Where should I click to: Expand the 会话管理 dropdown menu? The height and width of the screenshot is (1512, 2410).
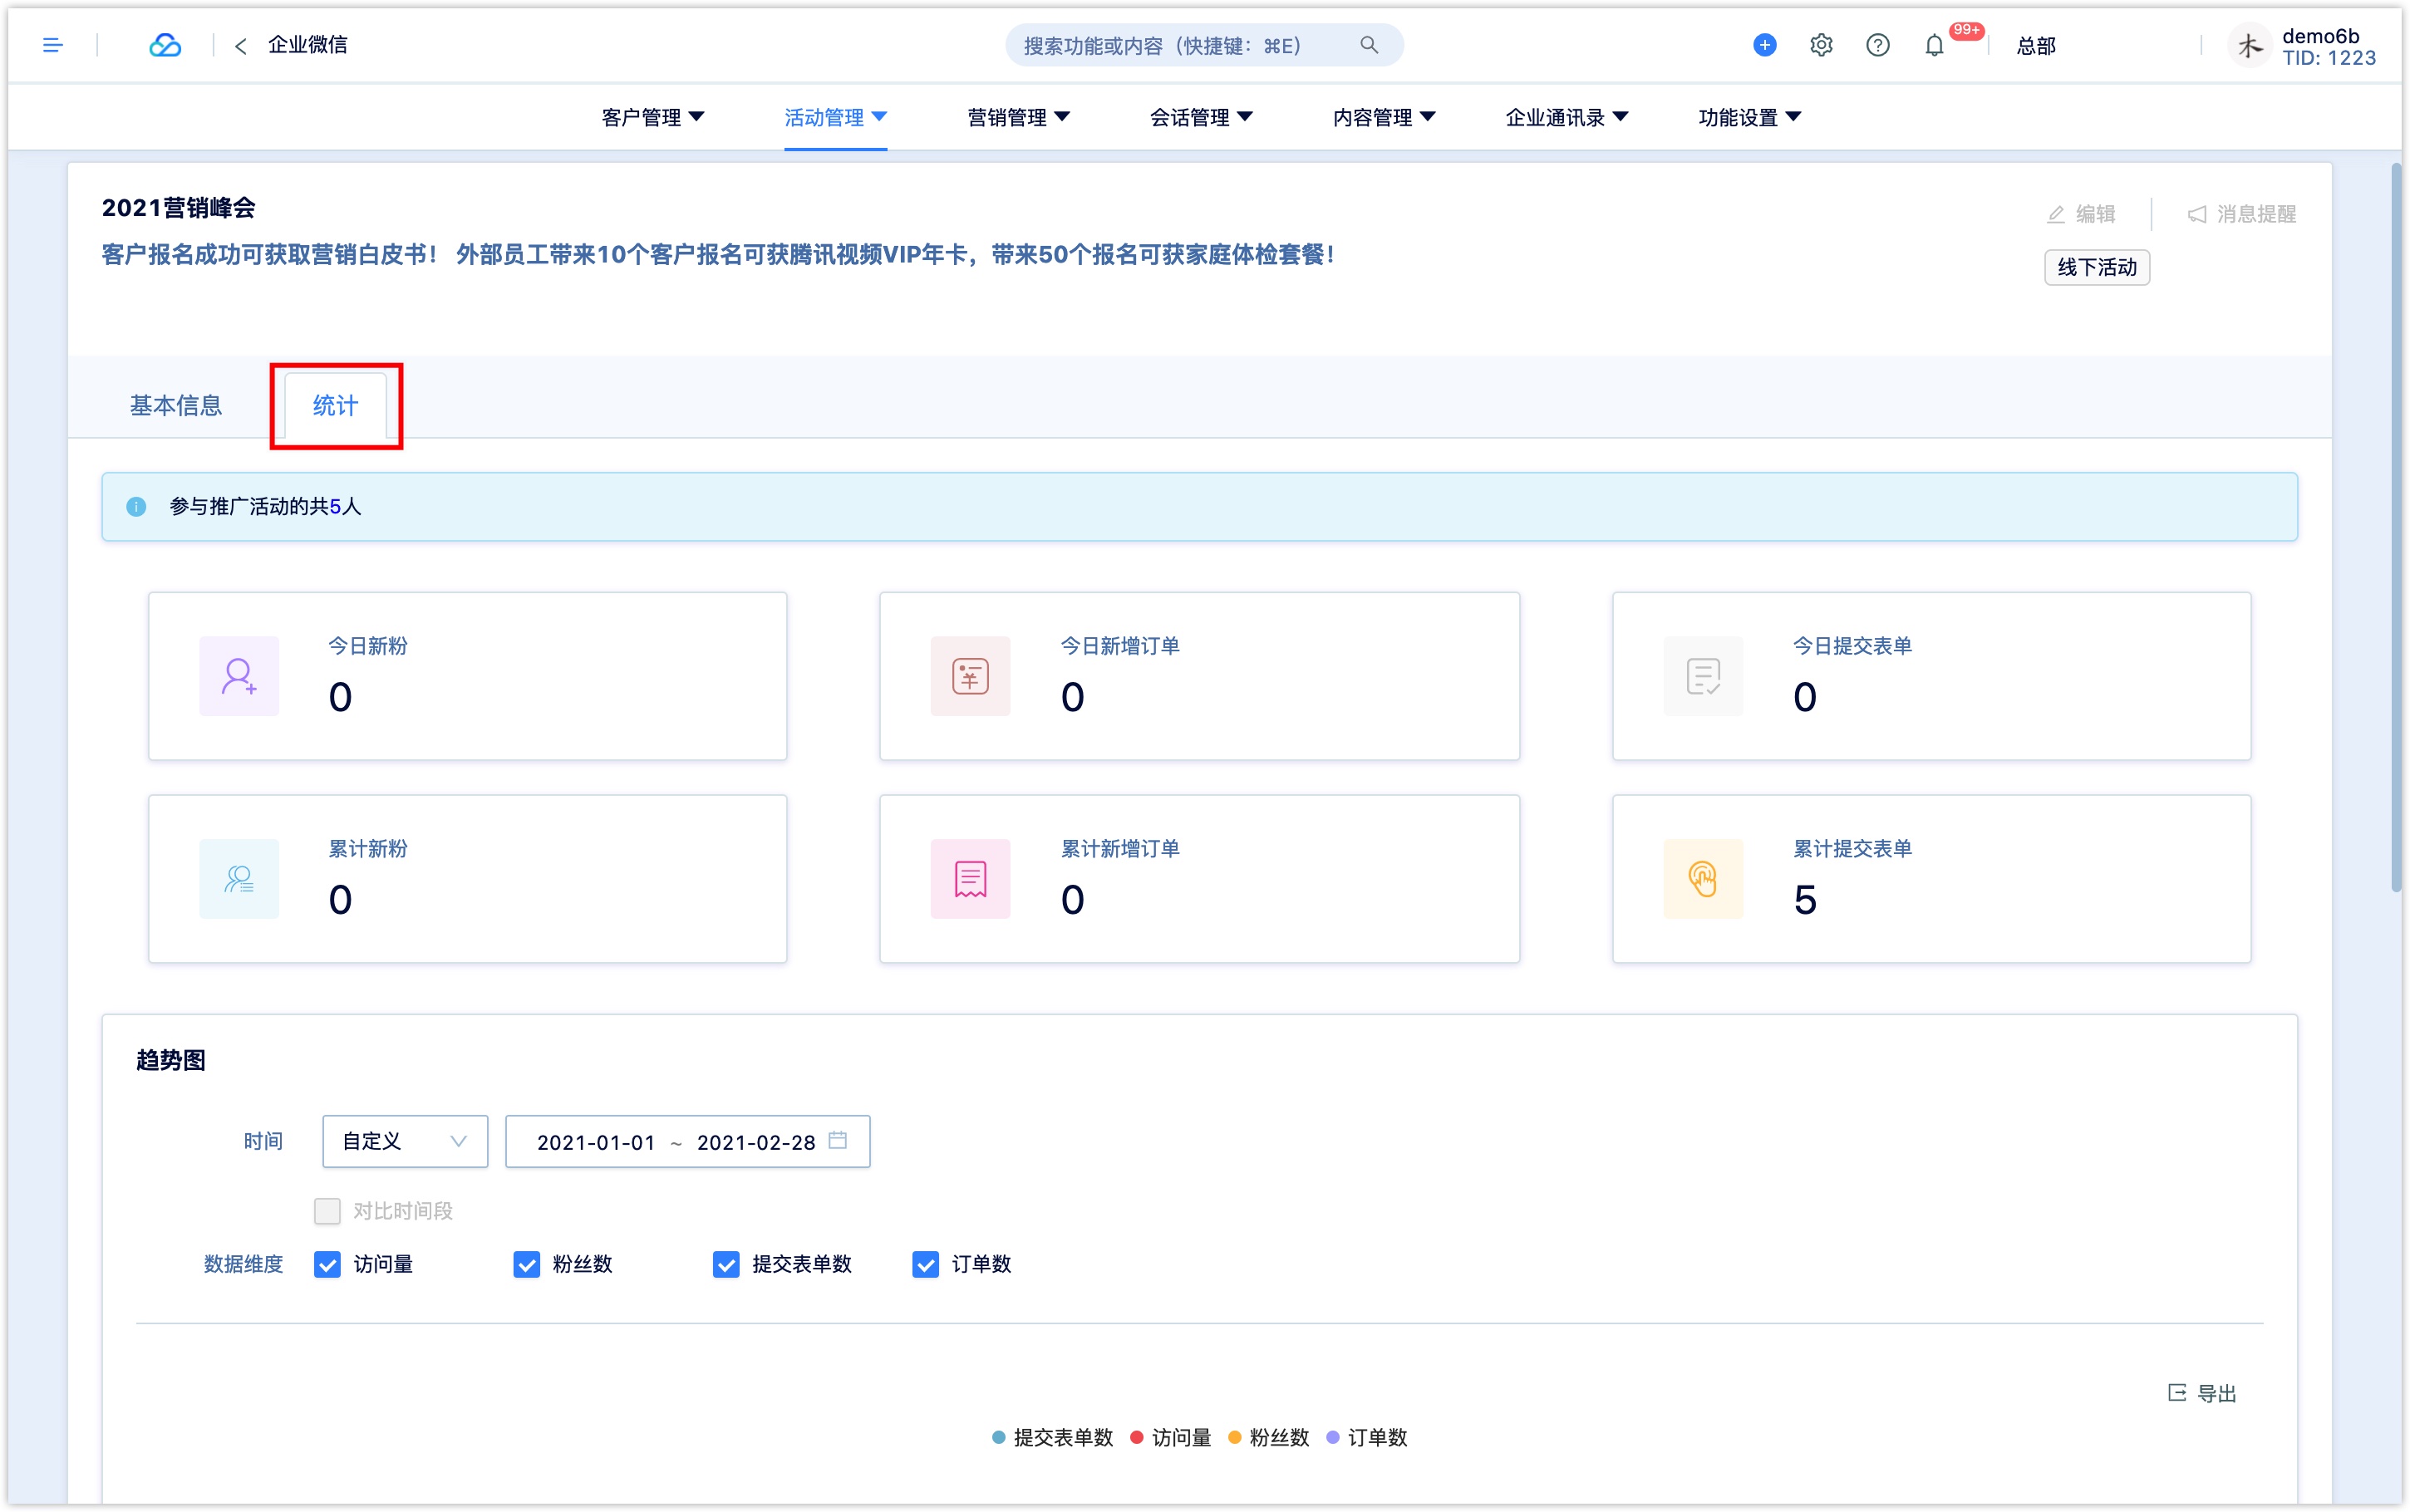tap(1201, 117)
